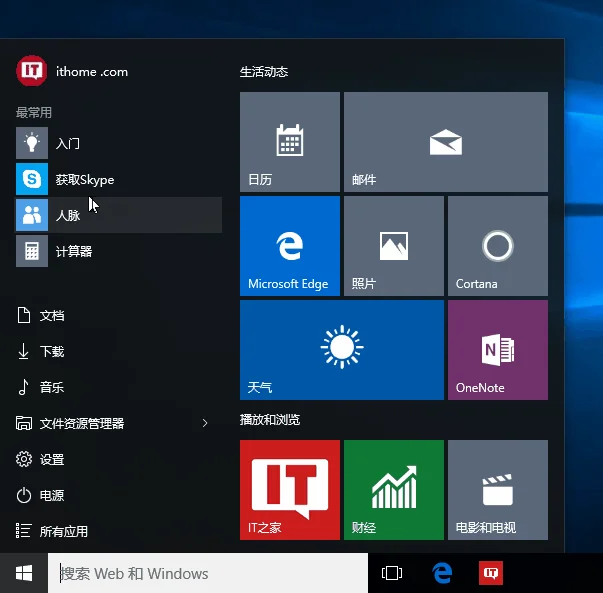
Task: Select the 文档 menu entry label
Action: coord(52,316)
